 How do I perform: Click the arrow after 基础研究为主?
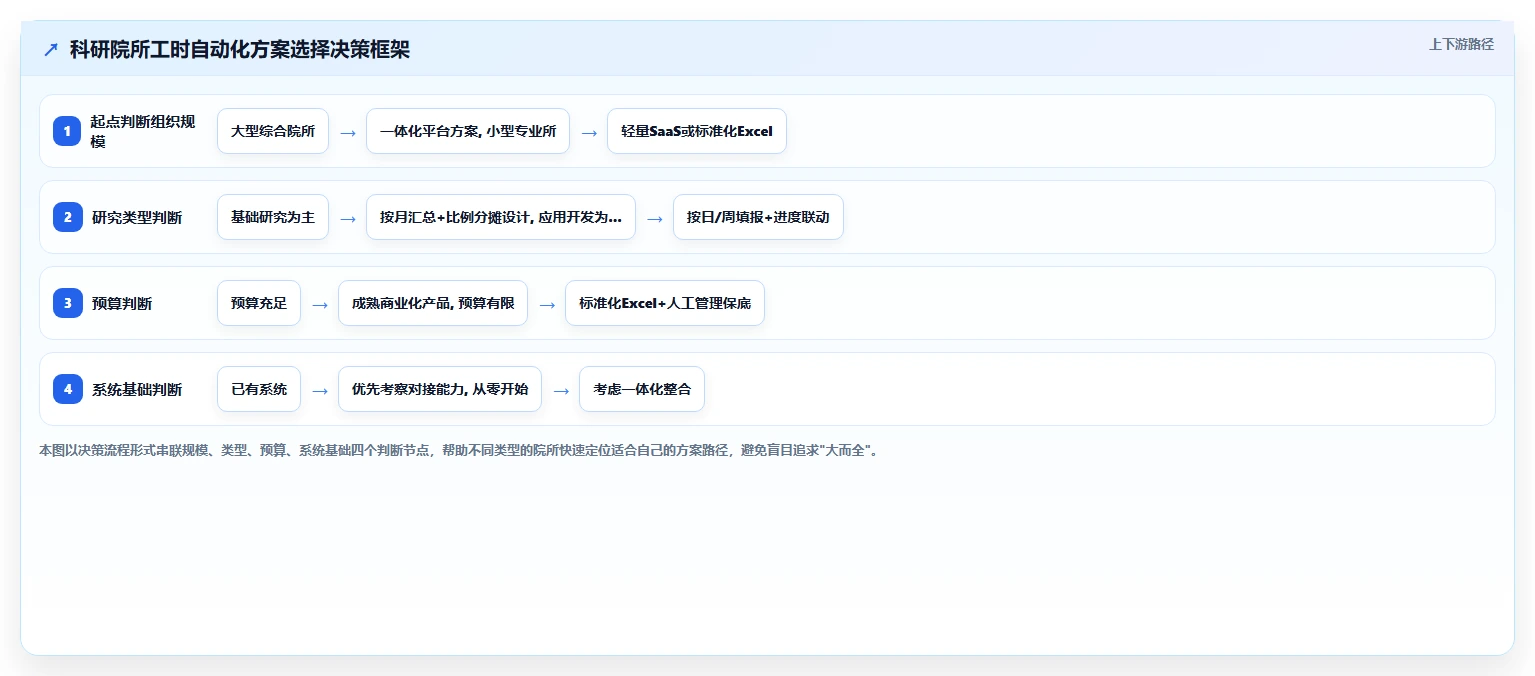click(348, 218)
